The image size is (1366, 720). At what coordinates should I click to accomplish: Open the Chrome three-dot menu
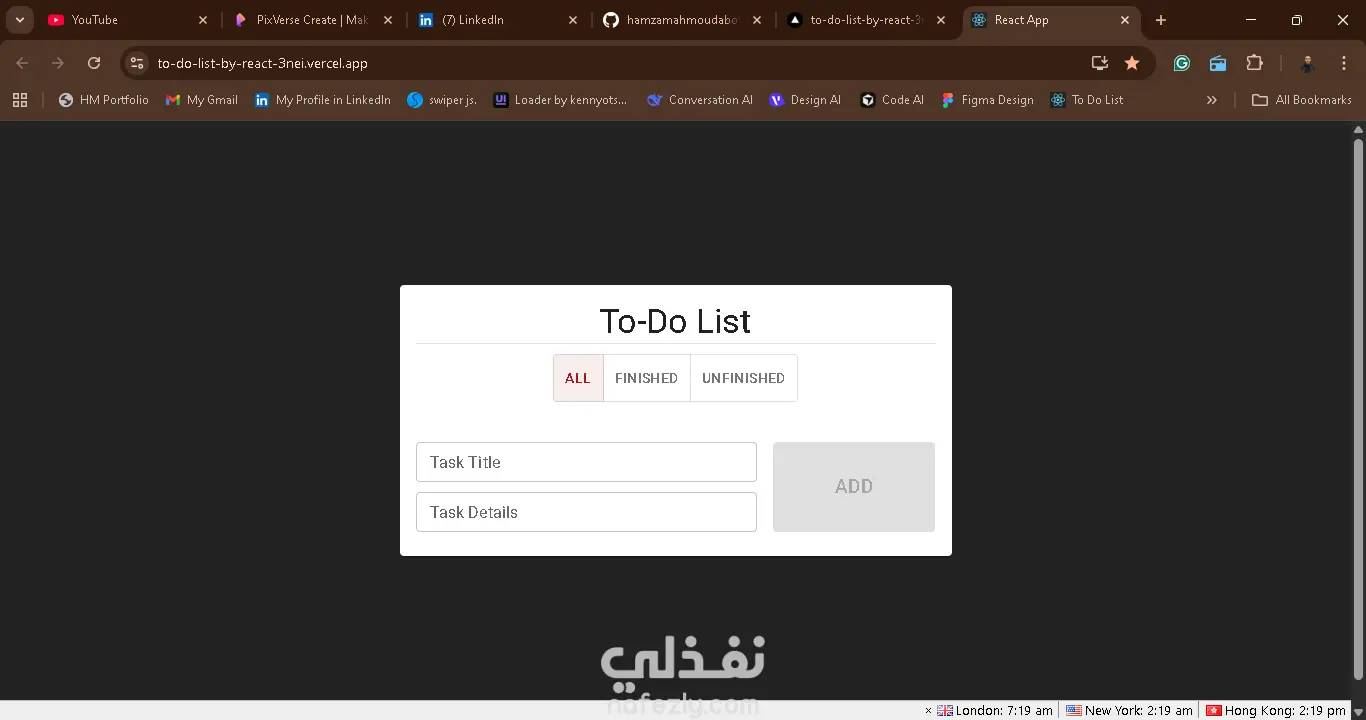point(1344,63)
